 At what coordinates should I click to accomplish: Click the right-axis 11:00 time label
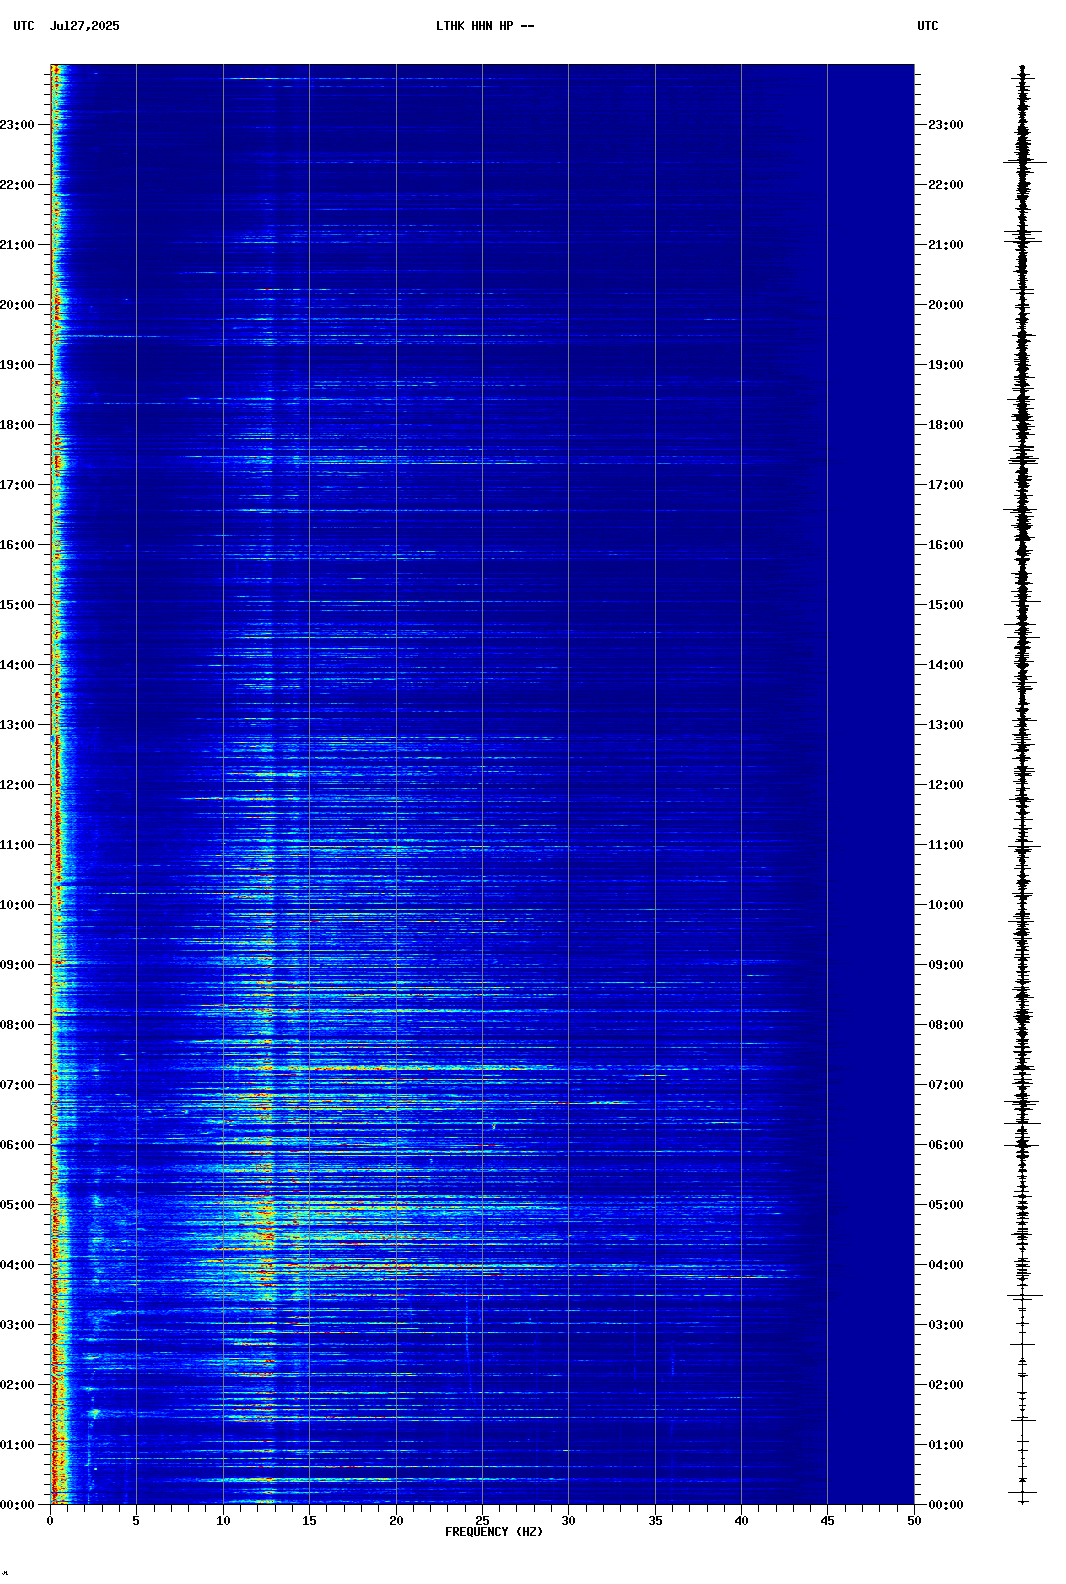pyautogui.click(x=946, y=845)
